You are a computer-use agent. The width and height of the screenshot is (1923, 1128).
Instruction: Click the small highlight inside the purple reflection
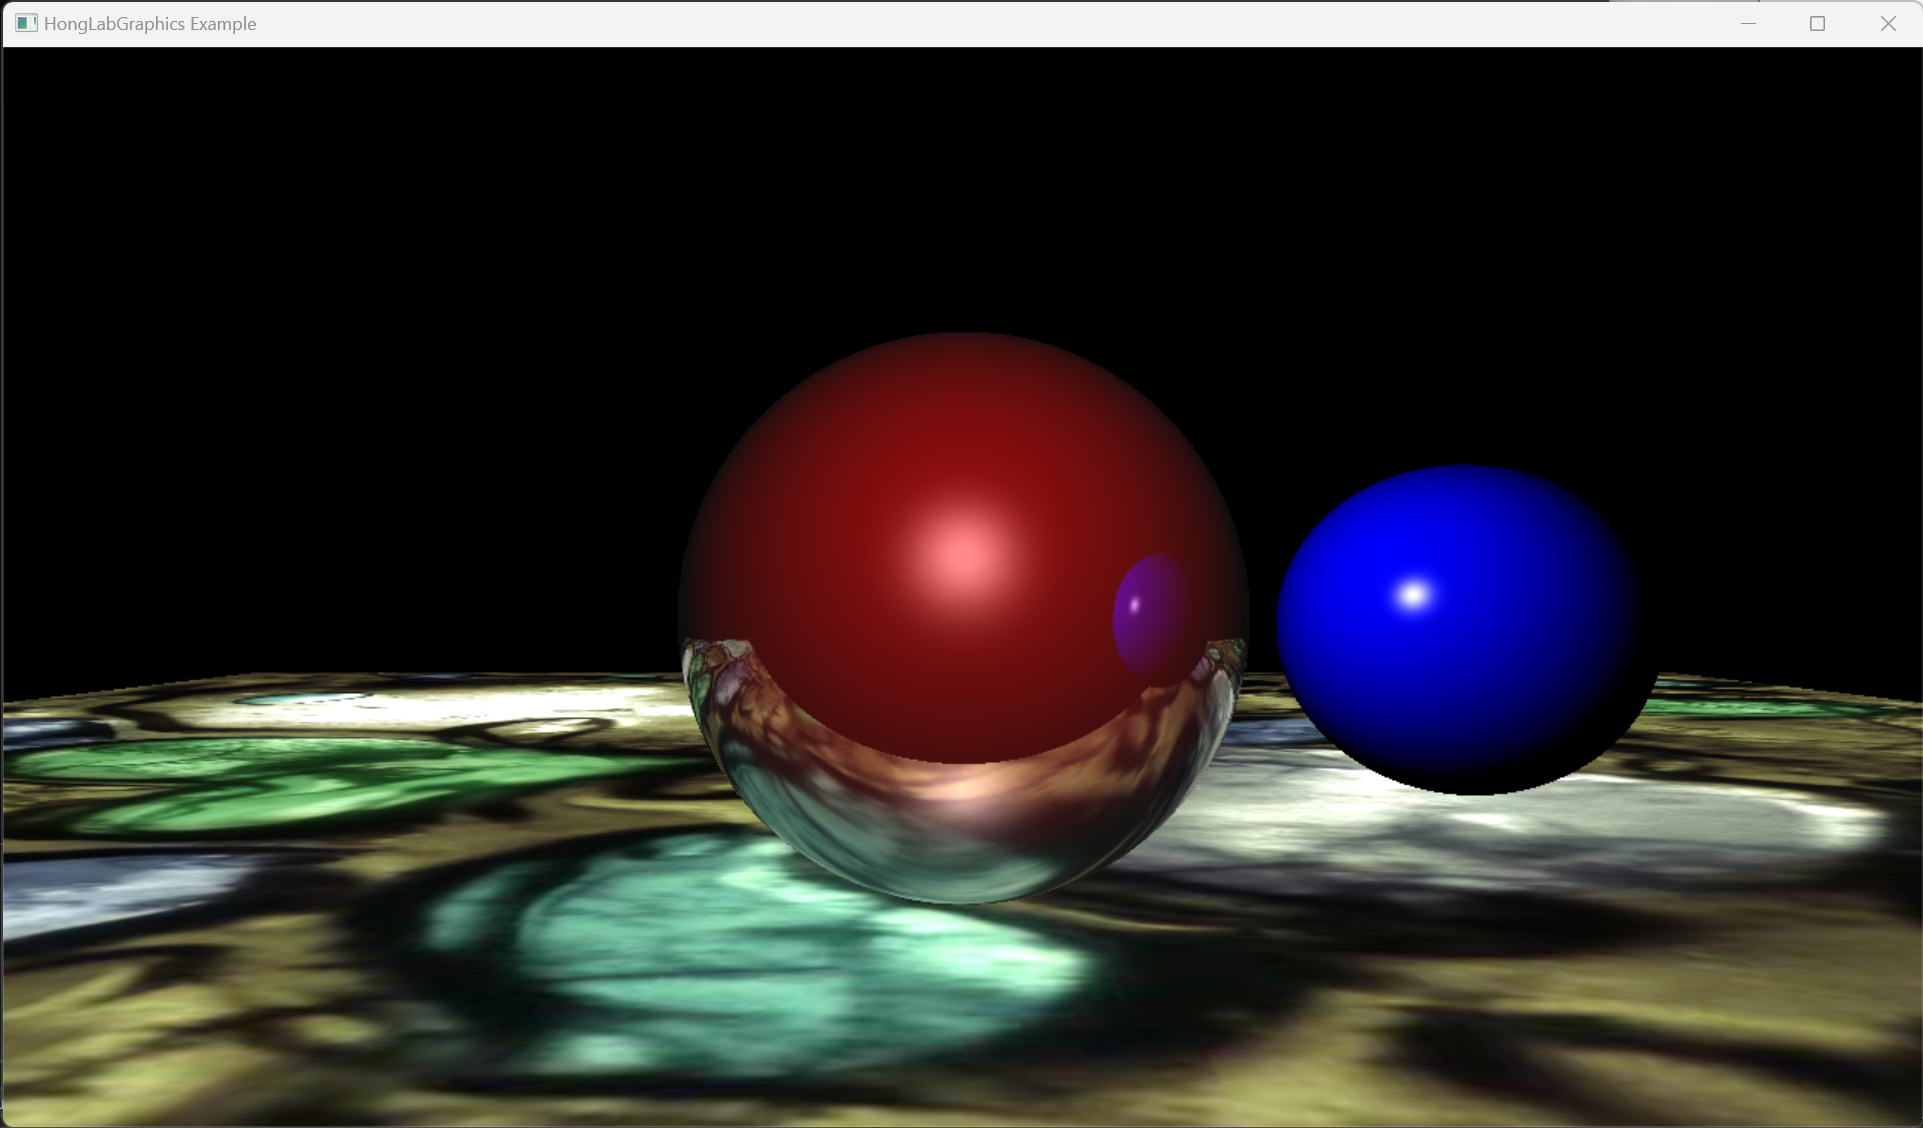[x=1135, y=605]
